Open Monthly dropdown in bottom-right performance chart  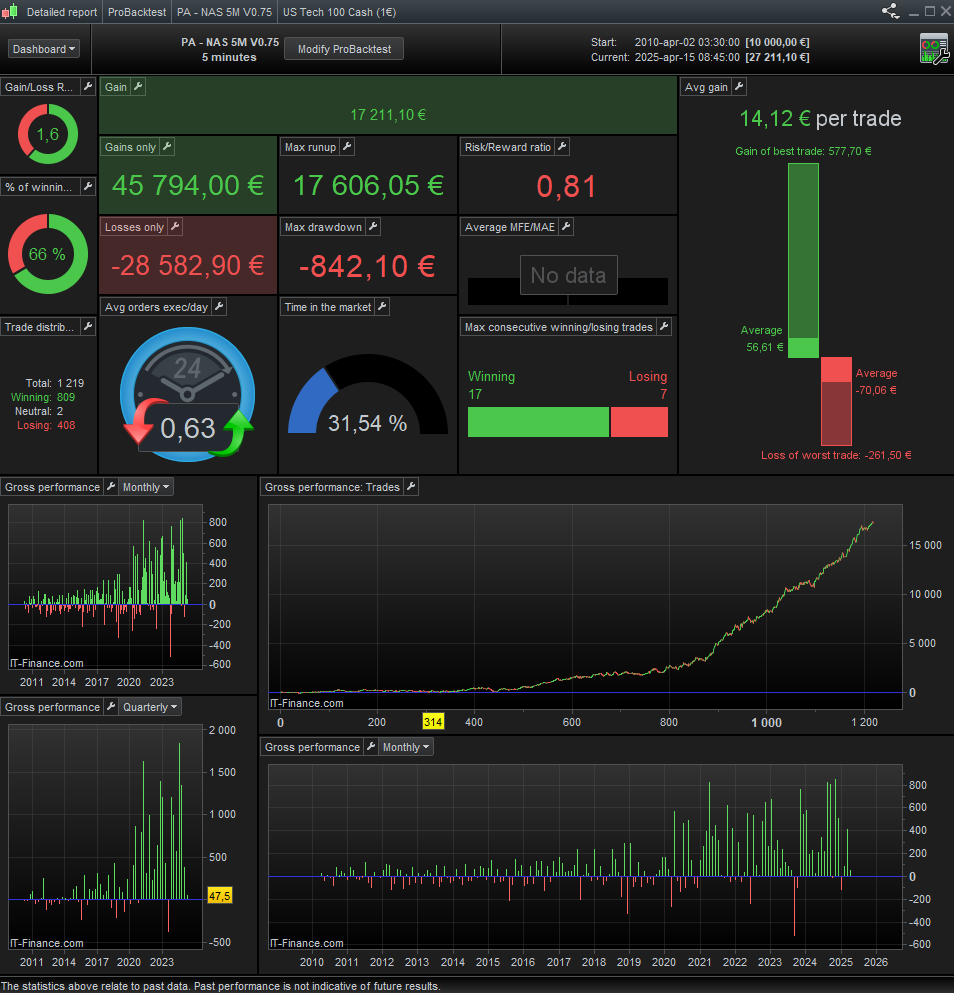[x=406, y=747]
